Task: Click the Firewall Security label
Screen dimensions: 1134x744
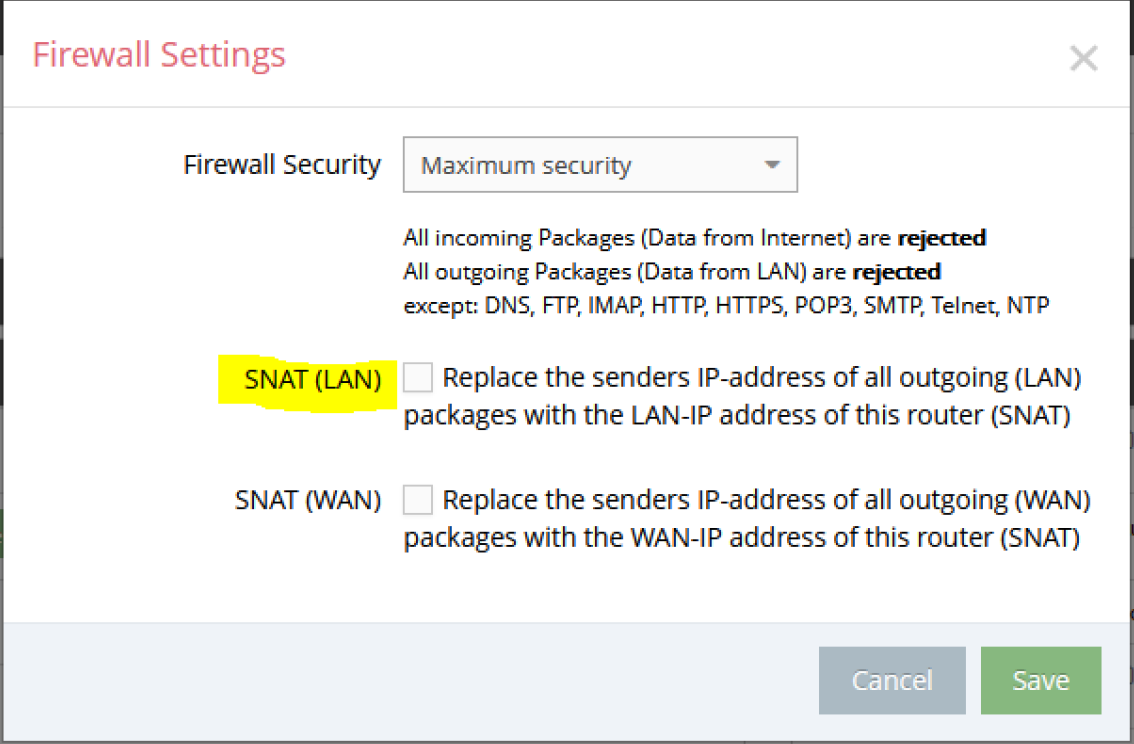Action: [281, 165]
